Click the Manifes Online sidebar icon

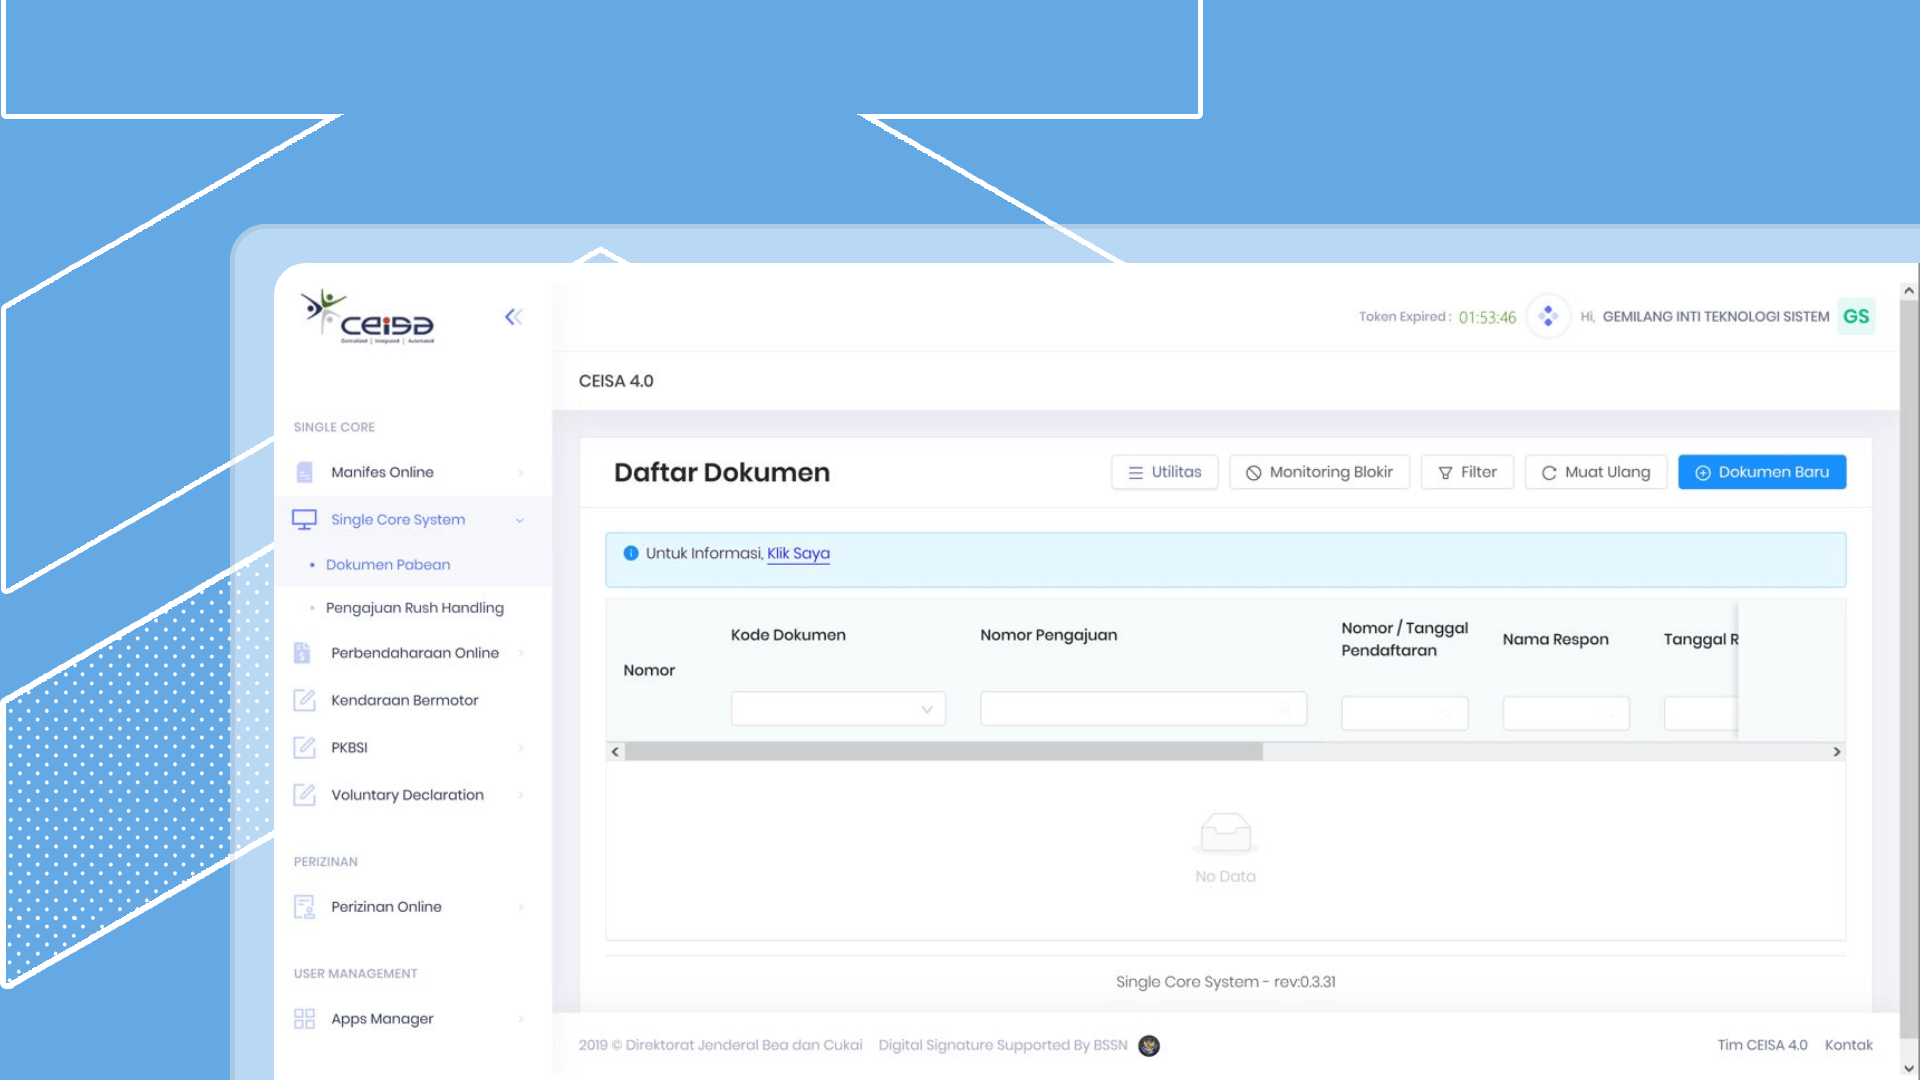pos(305,472)
